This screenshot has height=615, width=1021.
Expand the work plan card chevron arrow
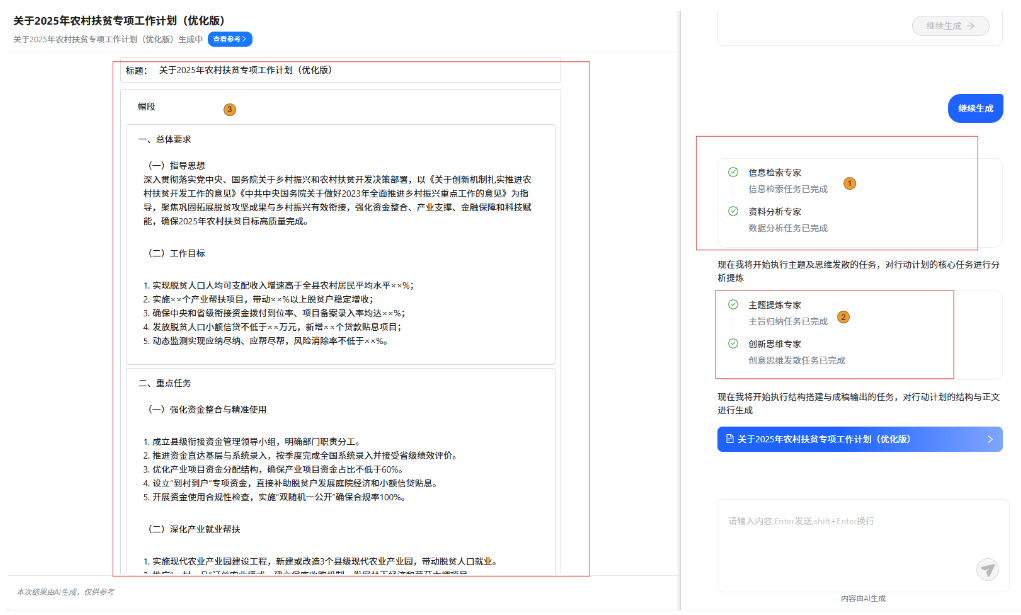[990, 439]
